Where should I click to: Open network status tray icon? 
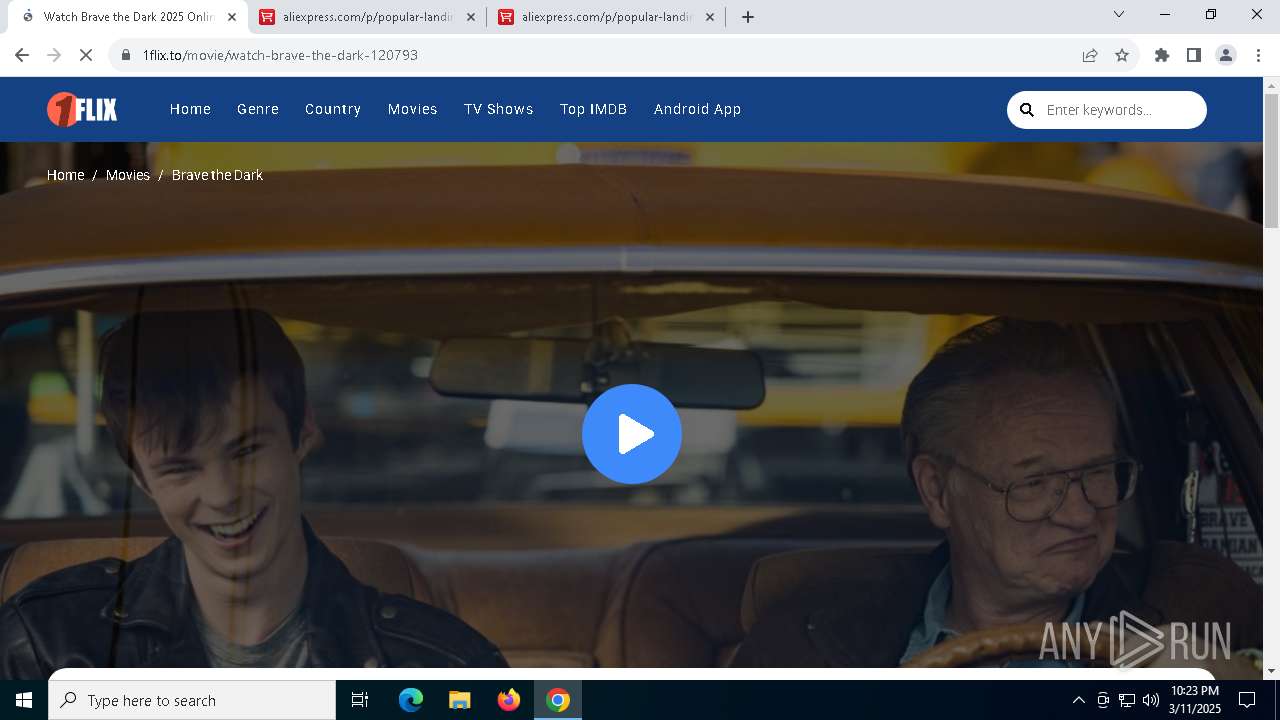click(x=1127, y=700)
